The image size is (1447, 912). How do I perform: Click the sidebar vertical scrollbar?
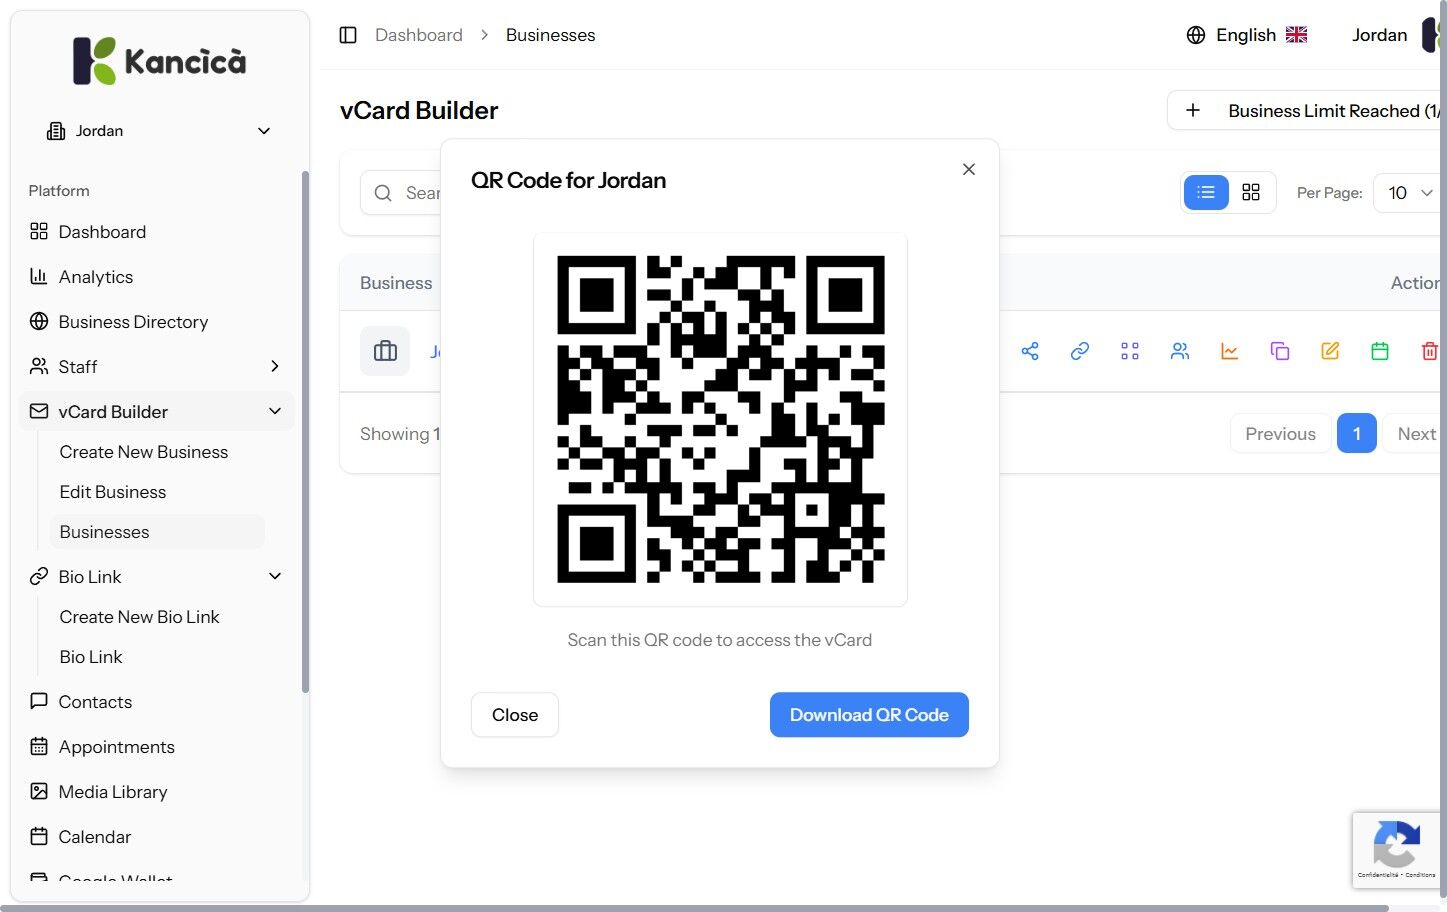tap(305, 432)
